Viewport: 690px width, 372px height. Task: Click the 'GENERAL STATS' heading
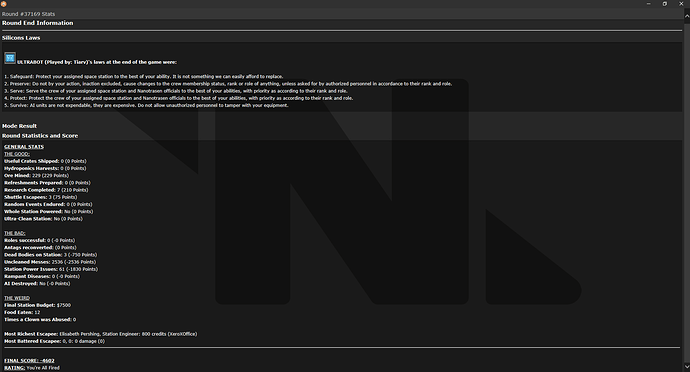click(24, 147)
